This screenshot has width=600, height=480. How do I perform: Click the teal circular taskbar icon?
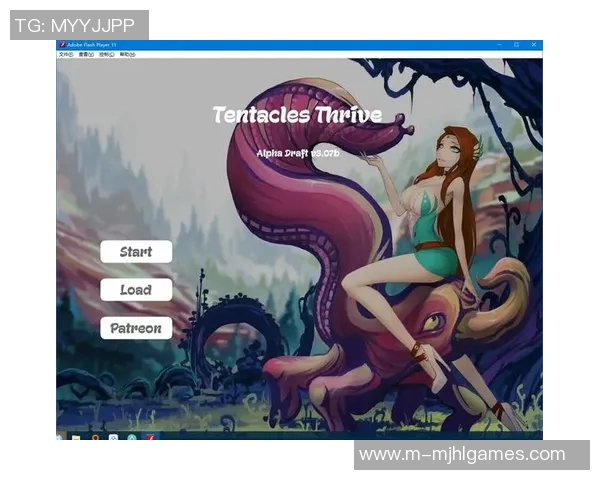[x=131, y=436]
